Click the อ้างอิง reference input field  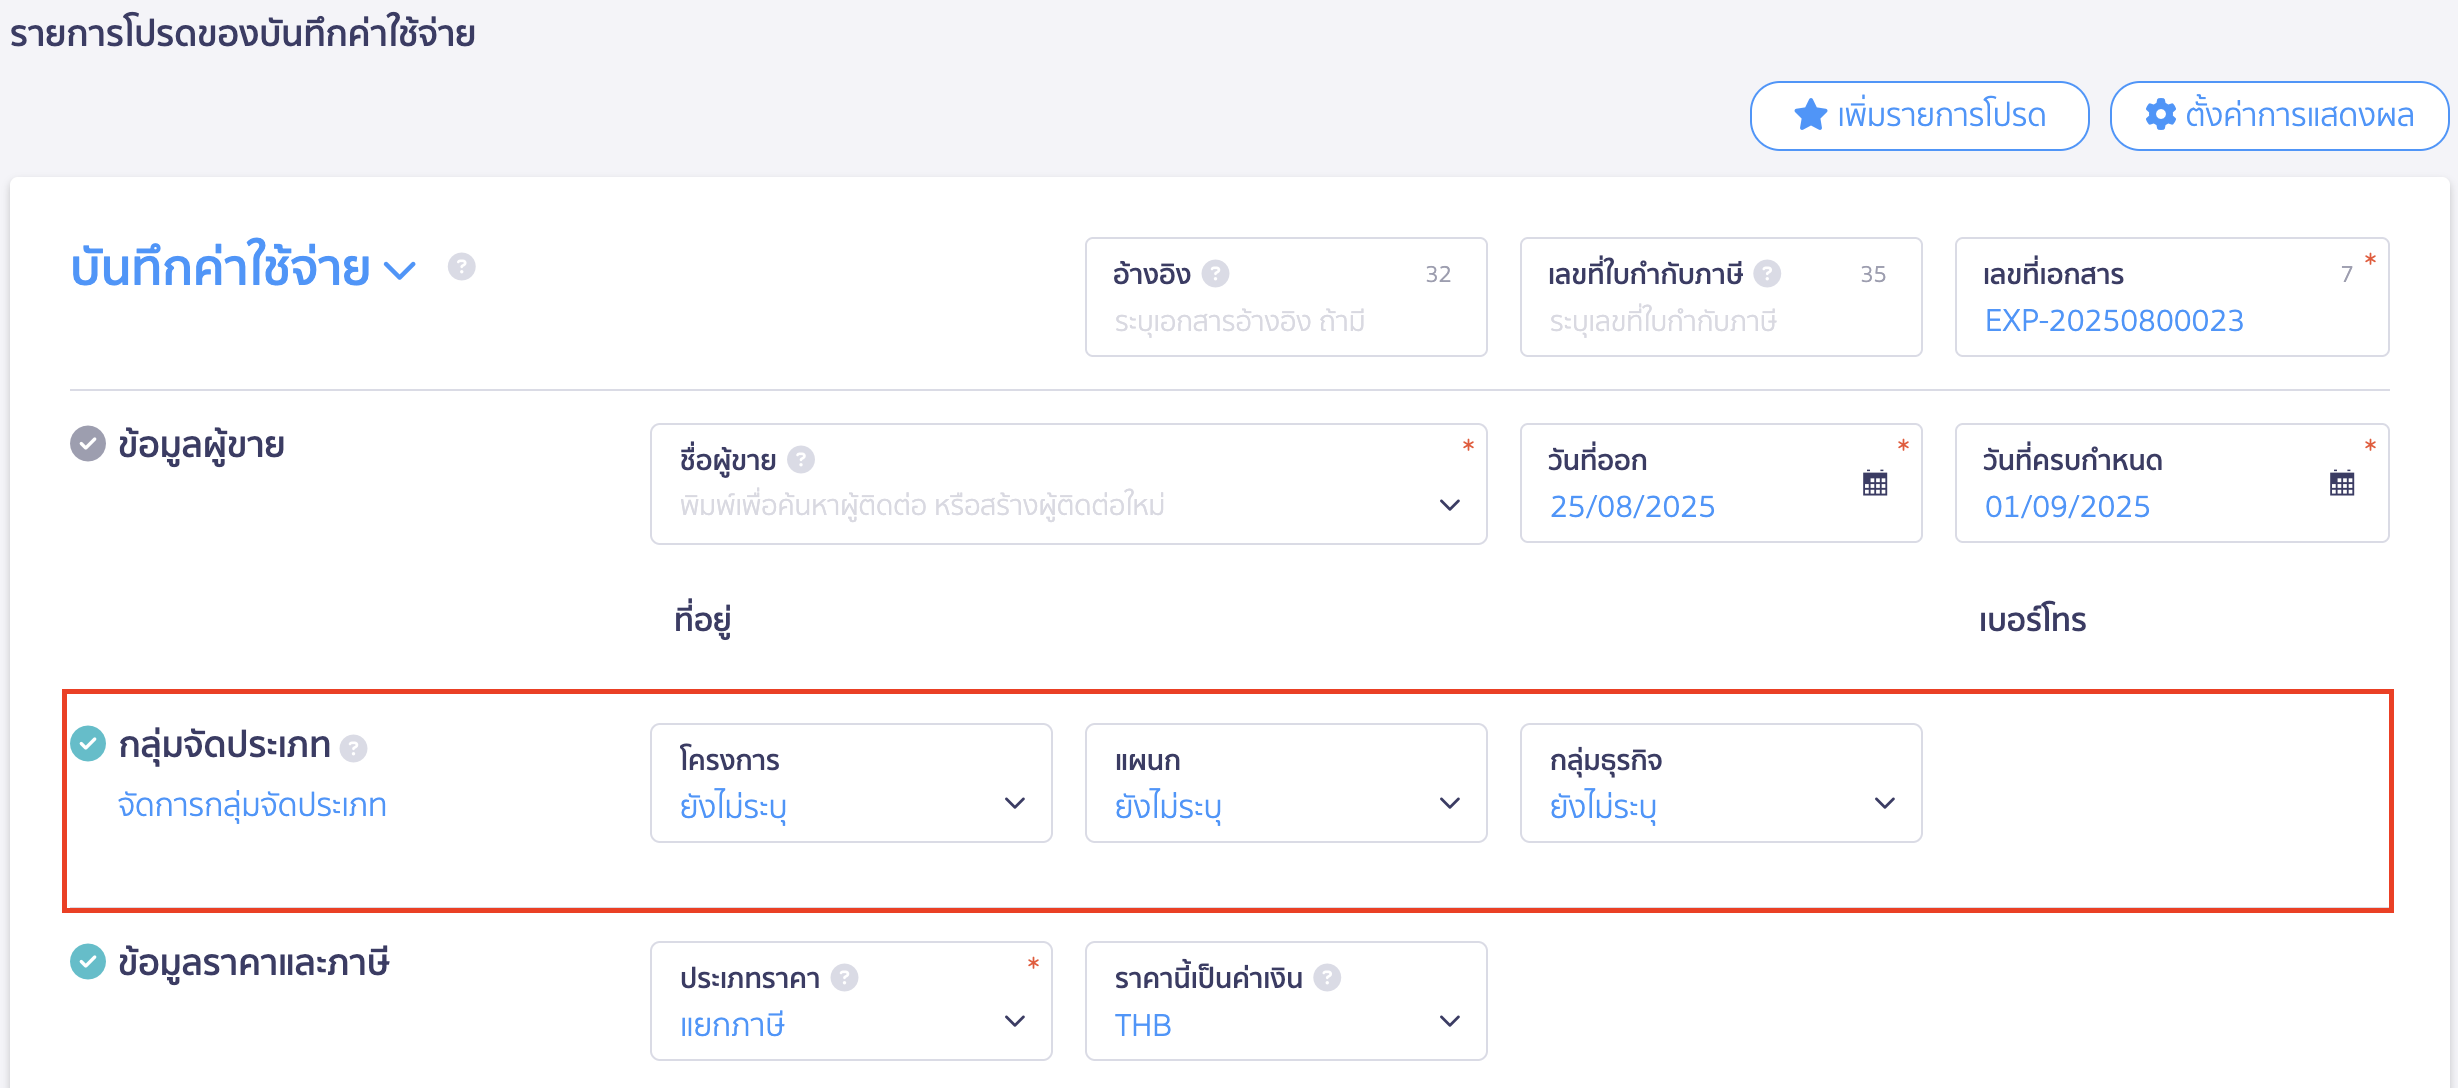tap(1286, 297)
